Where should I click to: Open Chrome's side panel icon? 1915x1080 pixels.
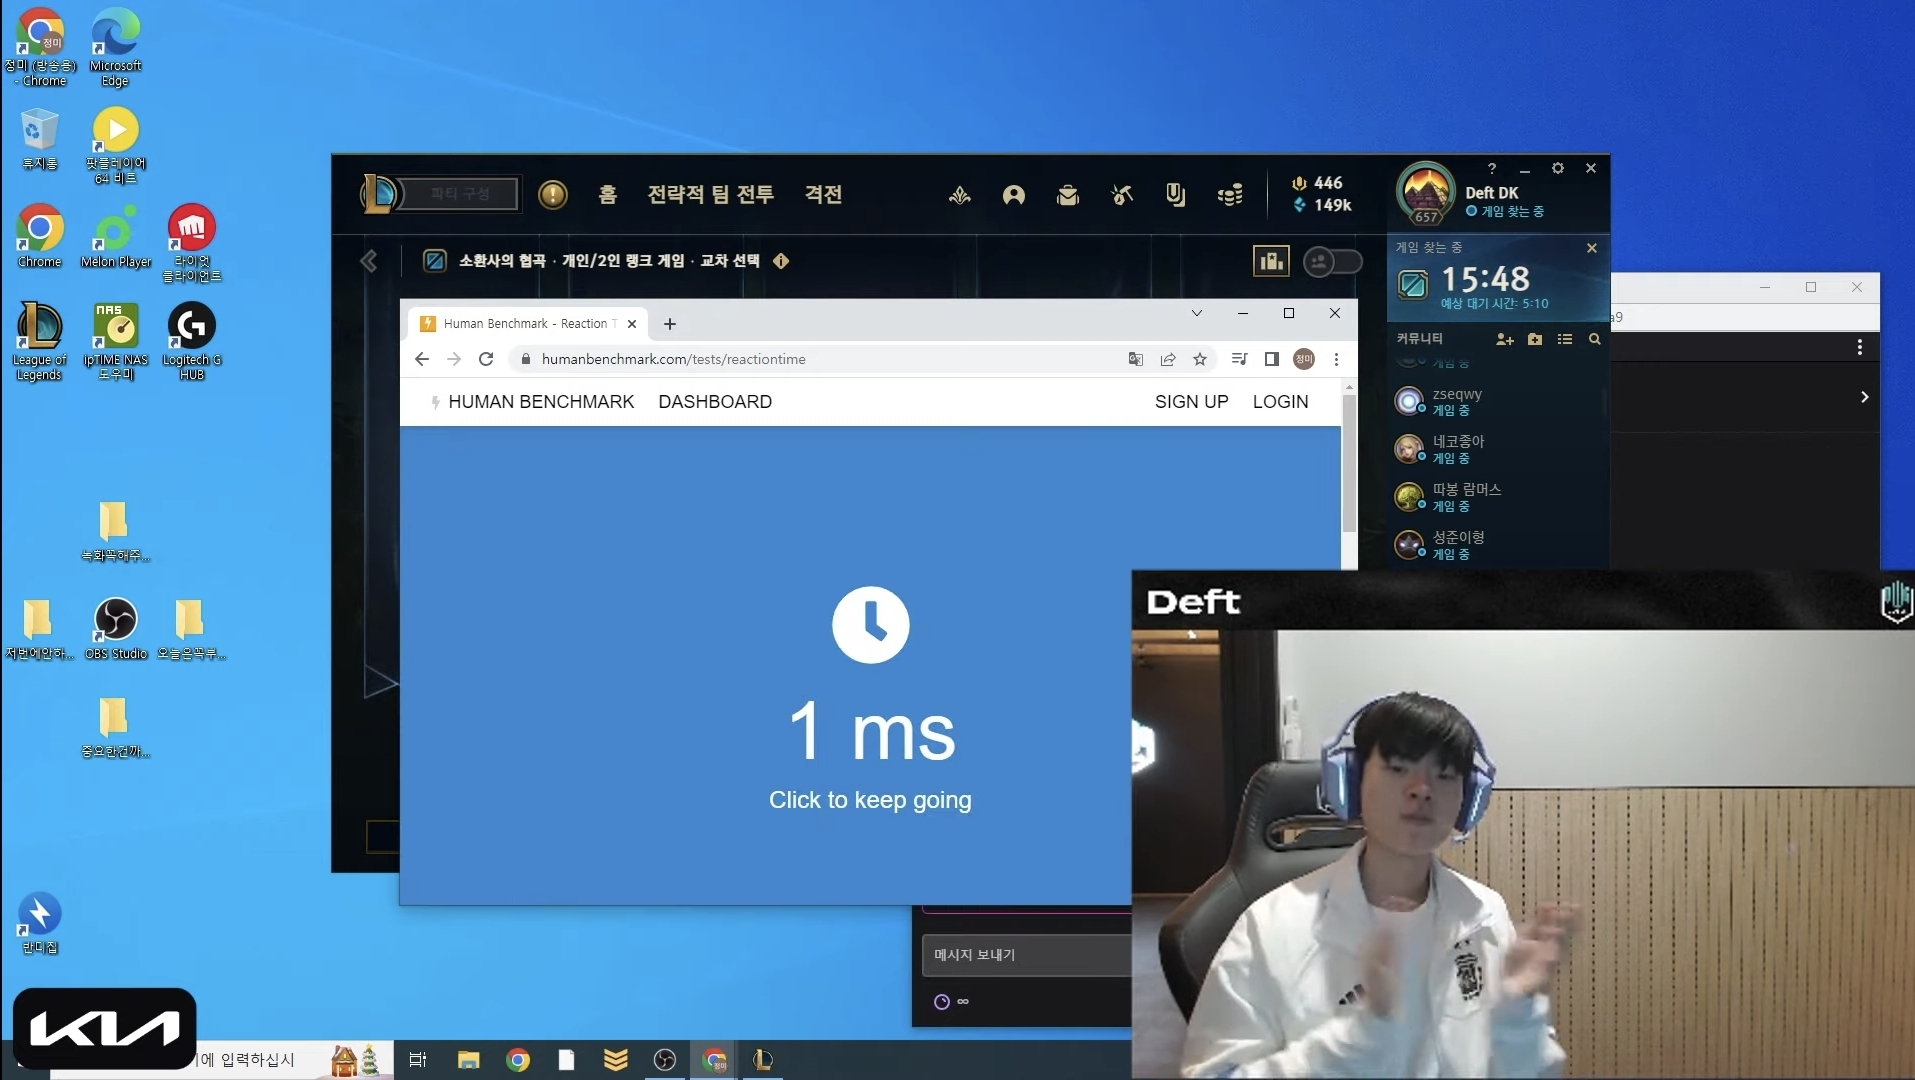click(x=1272, y=359)
